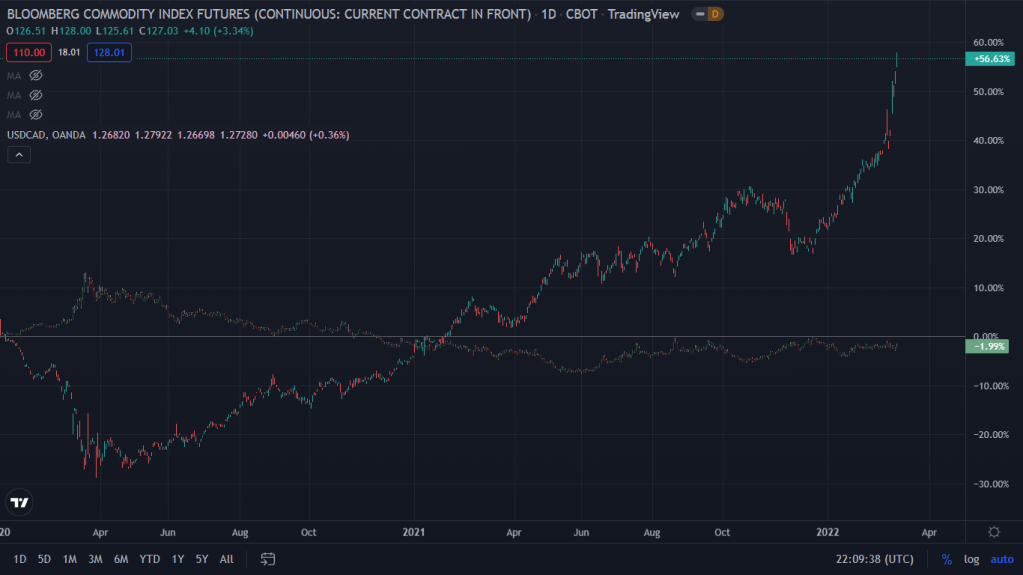Choose the All time range
Image resolution: width=1023 pixels, height=575 pixels.
227,559
